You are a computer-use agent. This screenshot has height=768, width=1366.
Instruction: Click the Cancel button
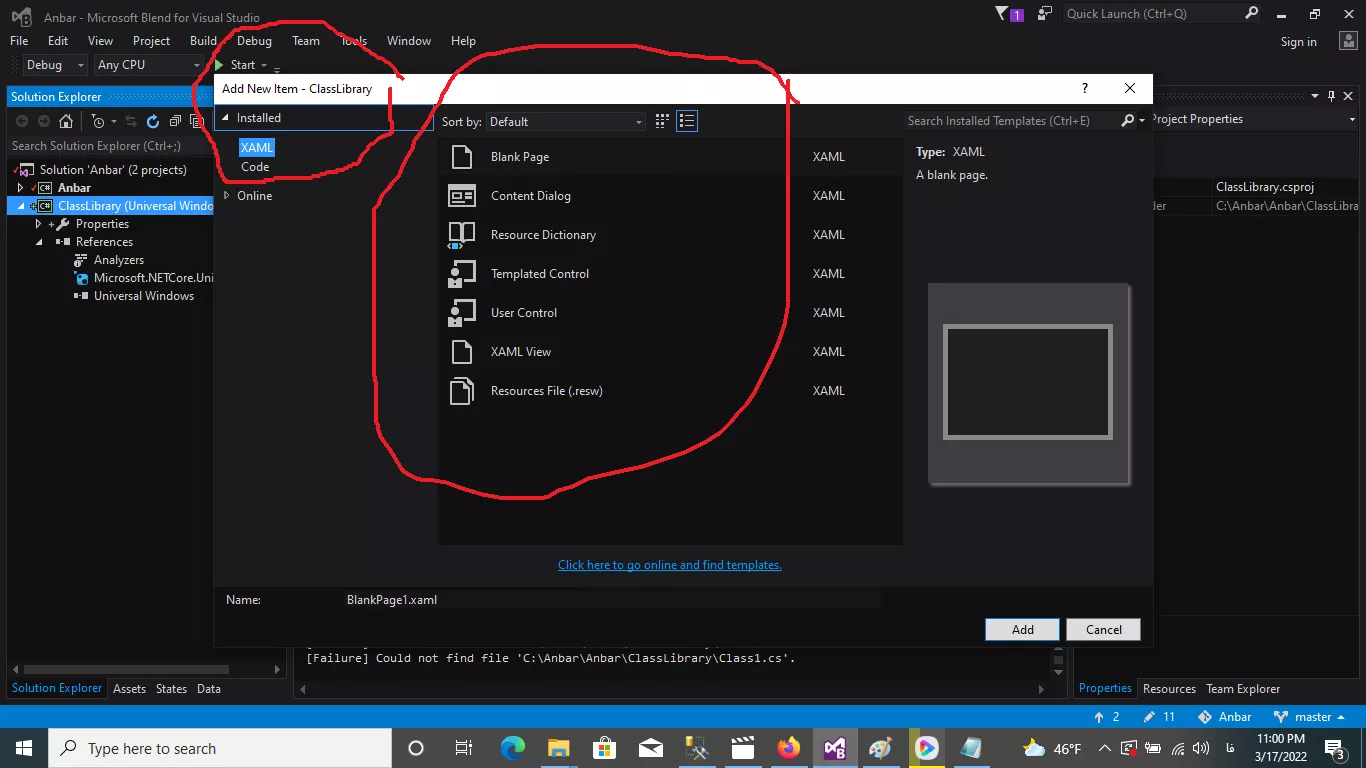point(1104,630)
